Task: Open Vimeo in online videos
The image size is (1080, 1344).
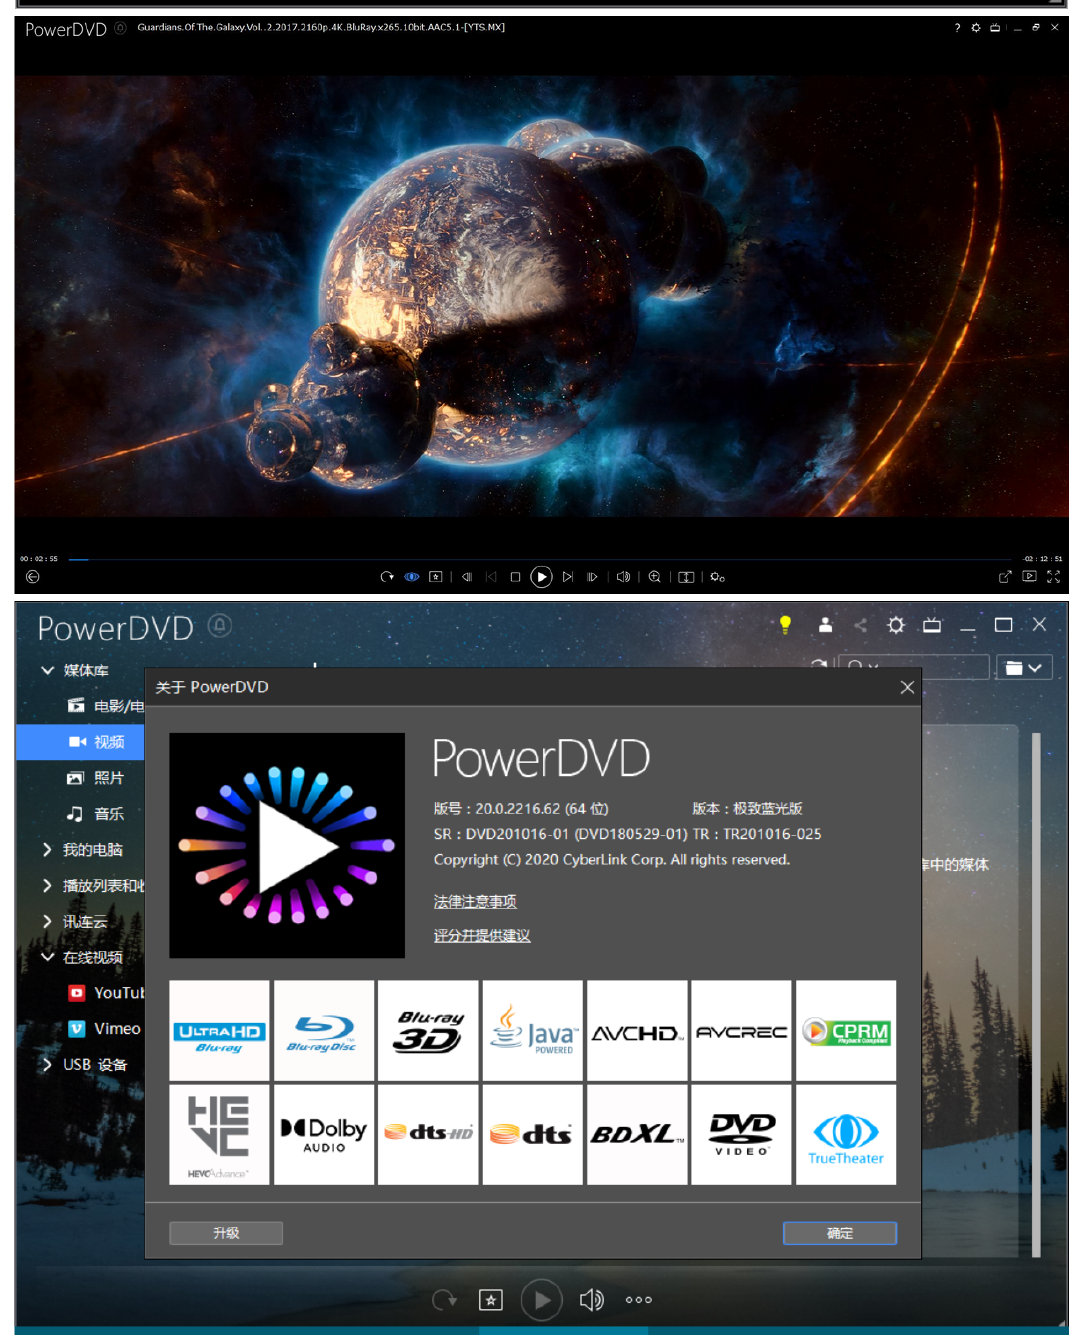Action: click(x=104, y=1028)
